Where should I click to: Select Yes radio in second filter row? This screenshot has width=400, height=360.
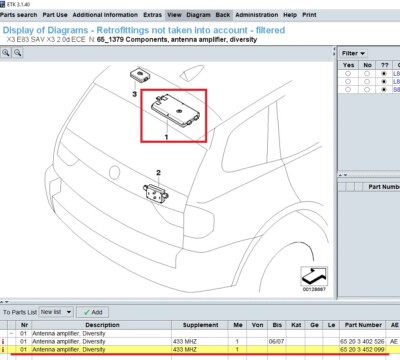click(x=348, y=81)
